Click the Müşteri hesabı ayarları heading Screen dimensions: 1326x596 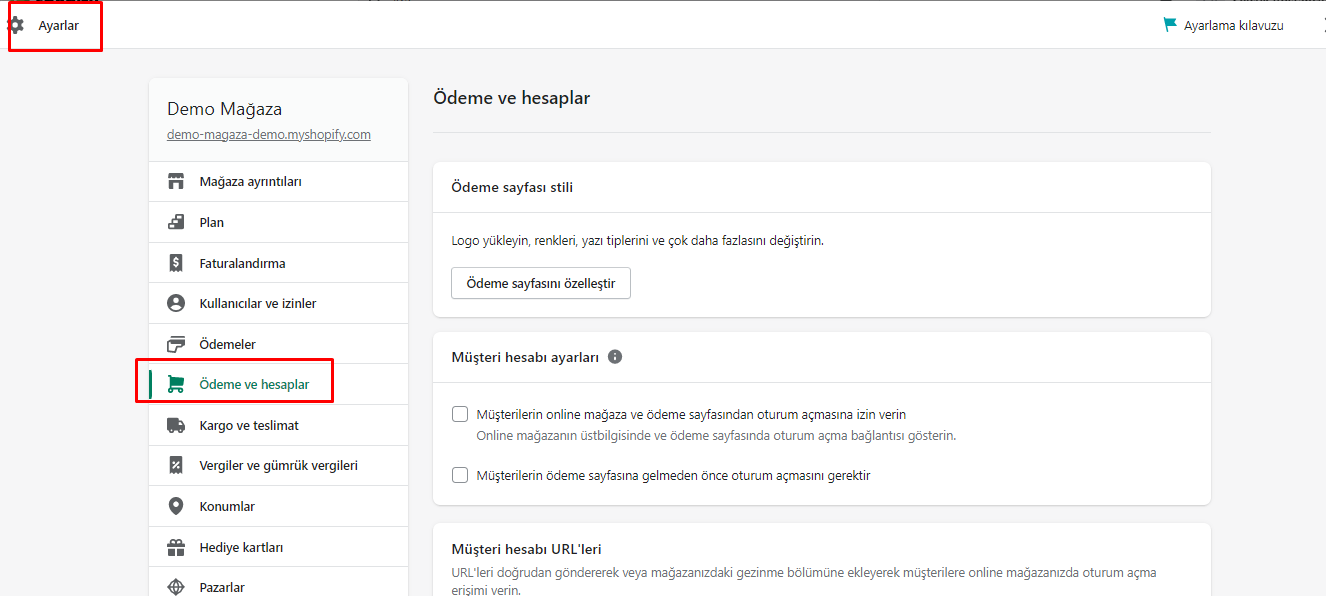525,357
